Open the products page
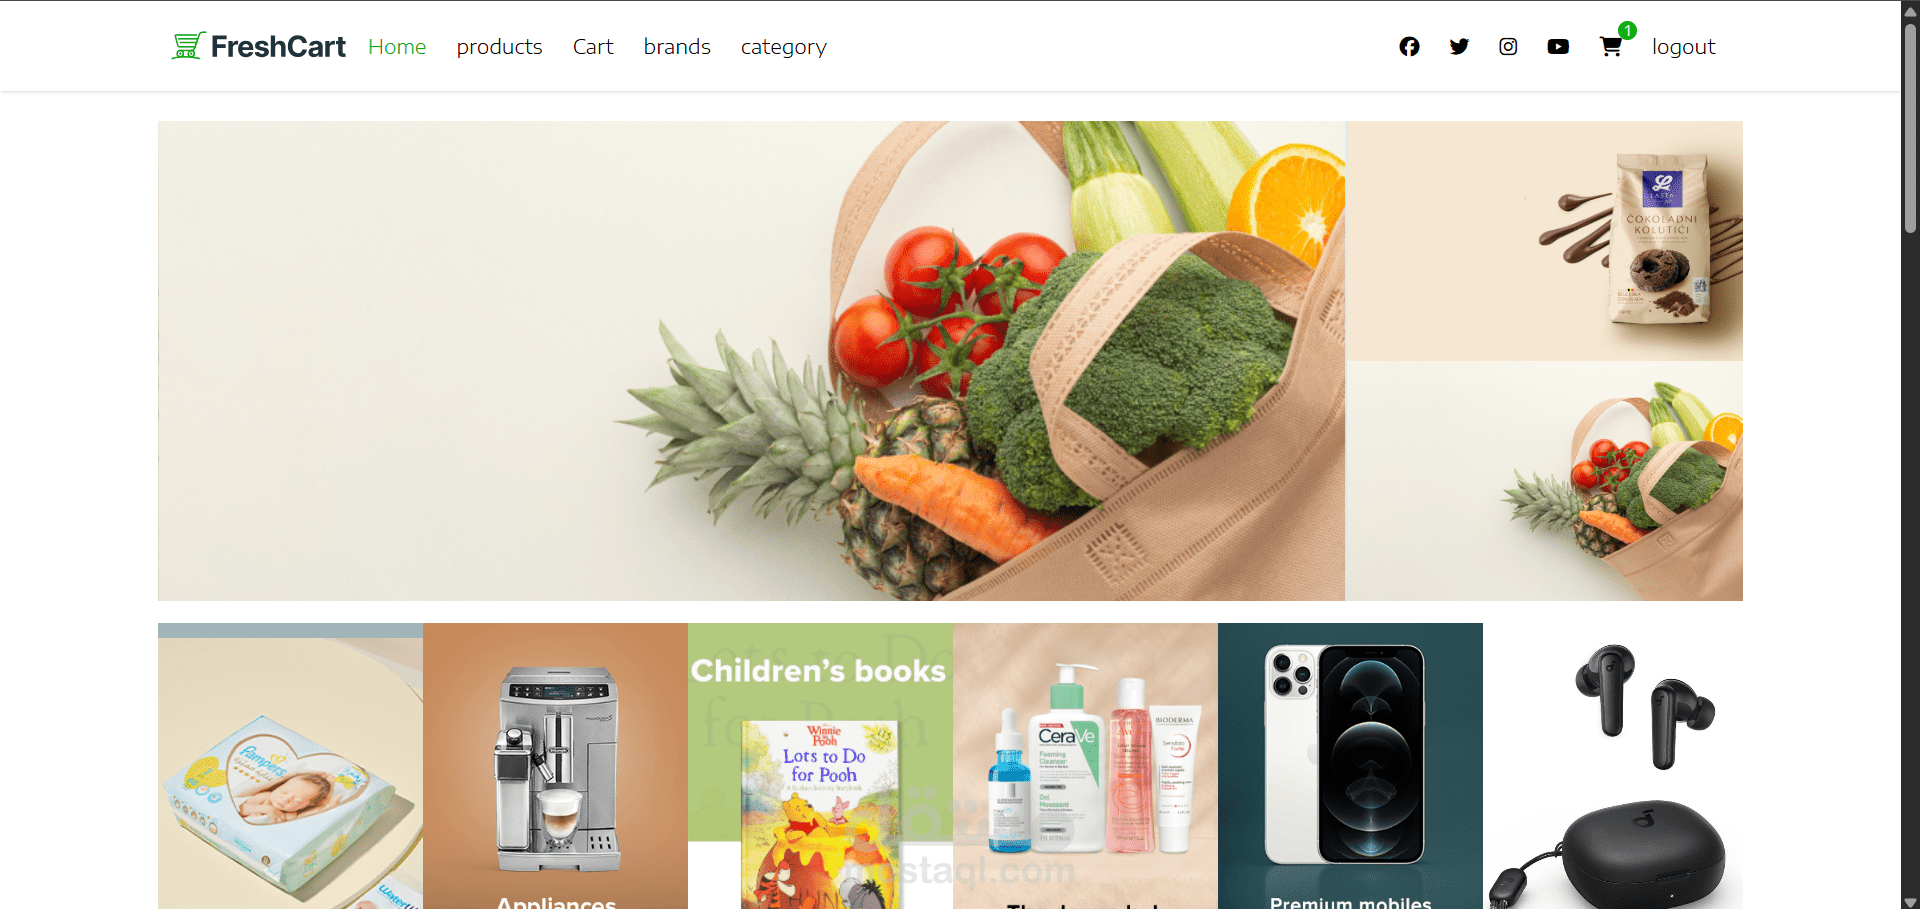The width and height of the screenshot is (1920, 909). (x=499, y=47)
